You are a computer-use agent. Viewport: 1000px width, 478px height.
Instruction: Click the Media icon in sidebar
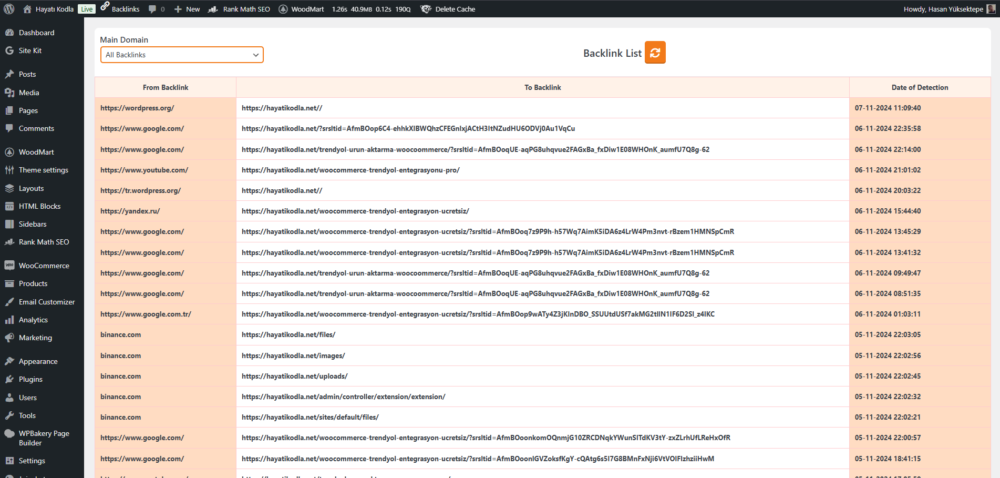click(9, 92)
